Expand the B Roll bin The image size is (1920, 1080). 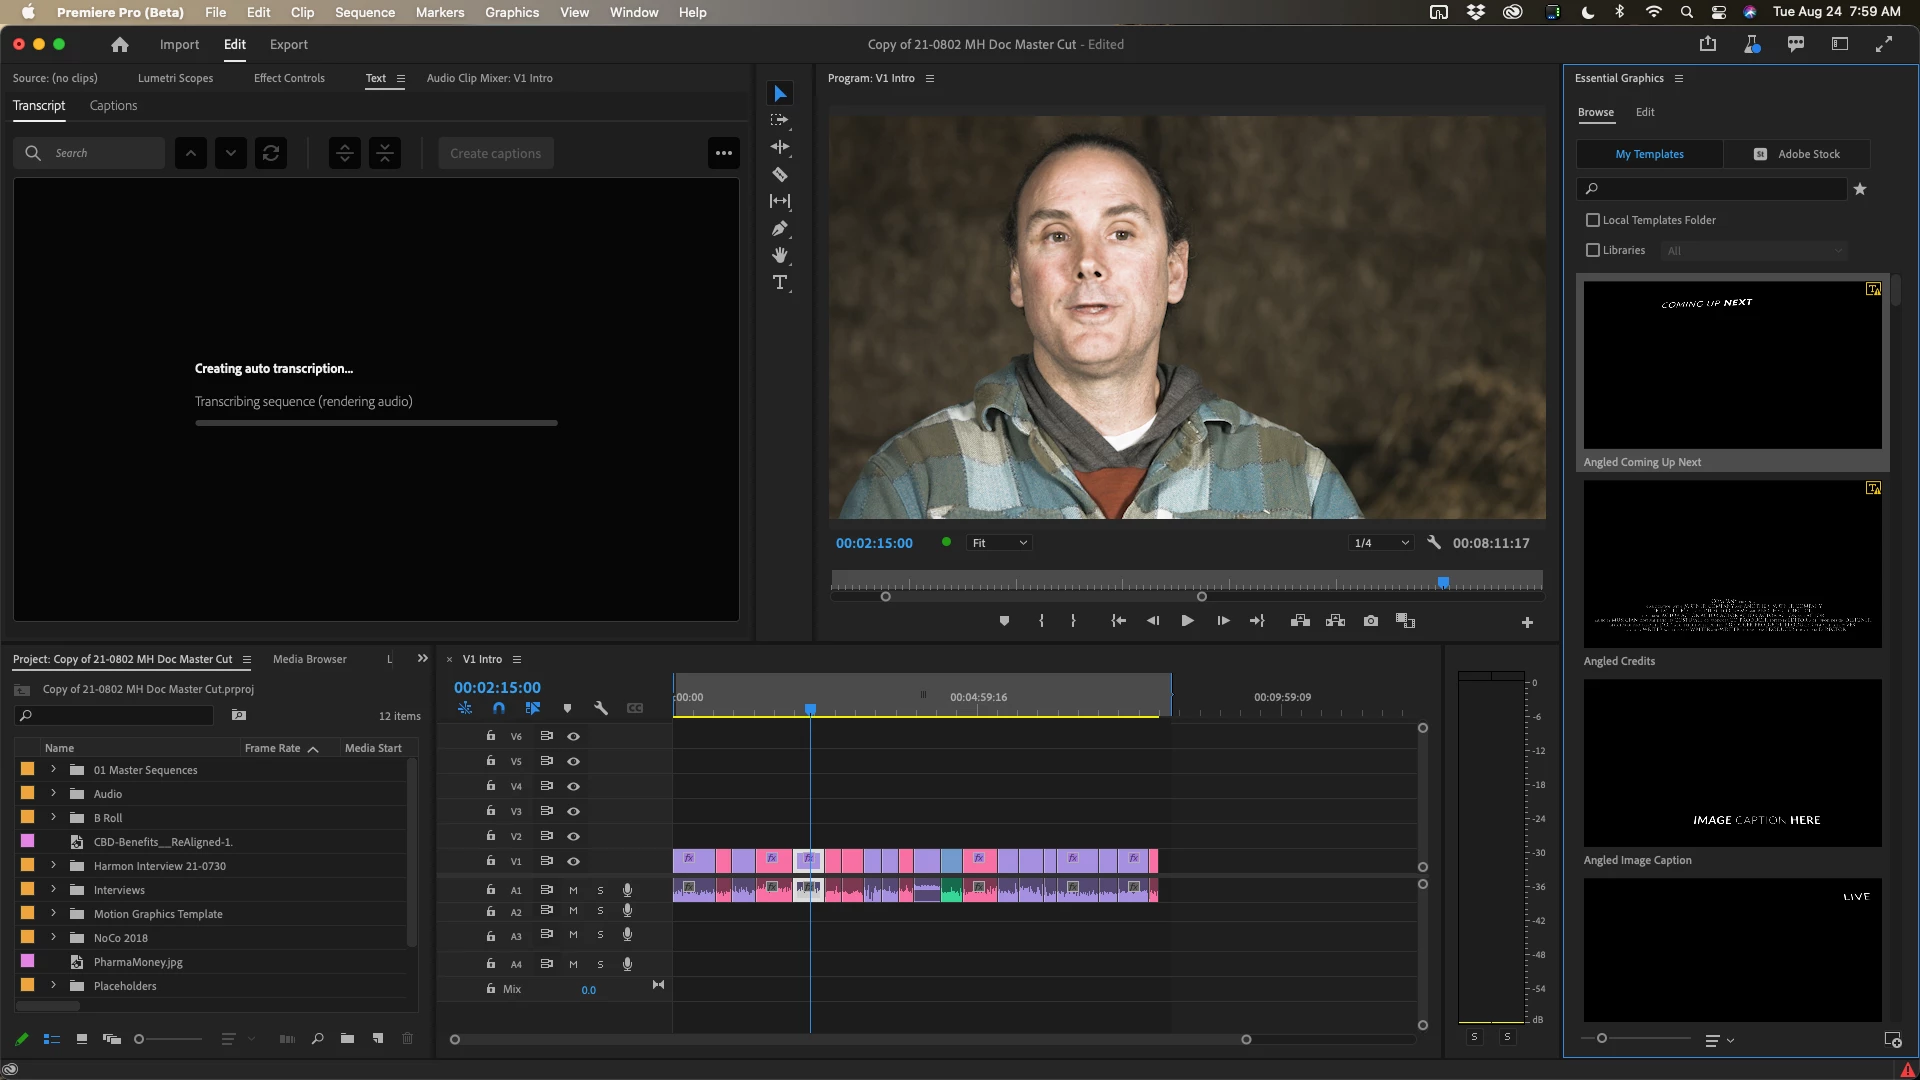[x=54, y=817]
